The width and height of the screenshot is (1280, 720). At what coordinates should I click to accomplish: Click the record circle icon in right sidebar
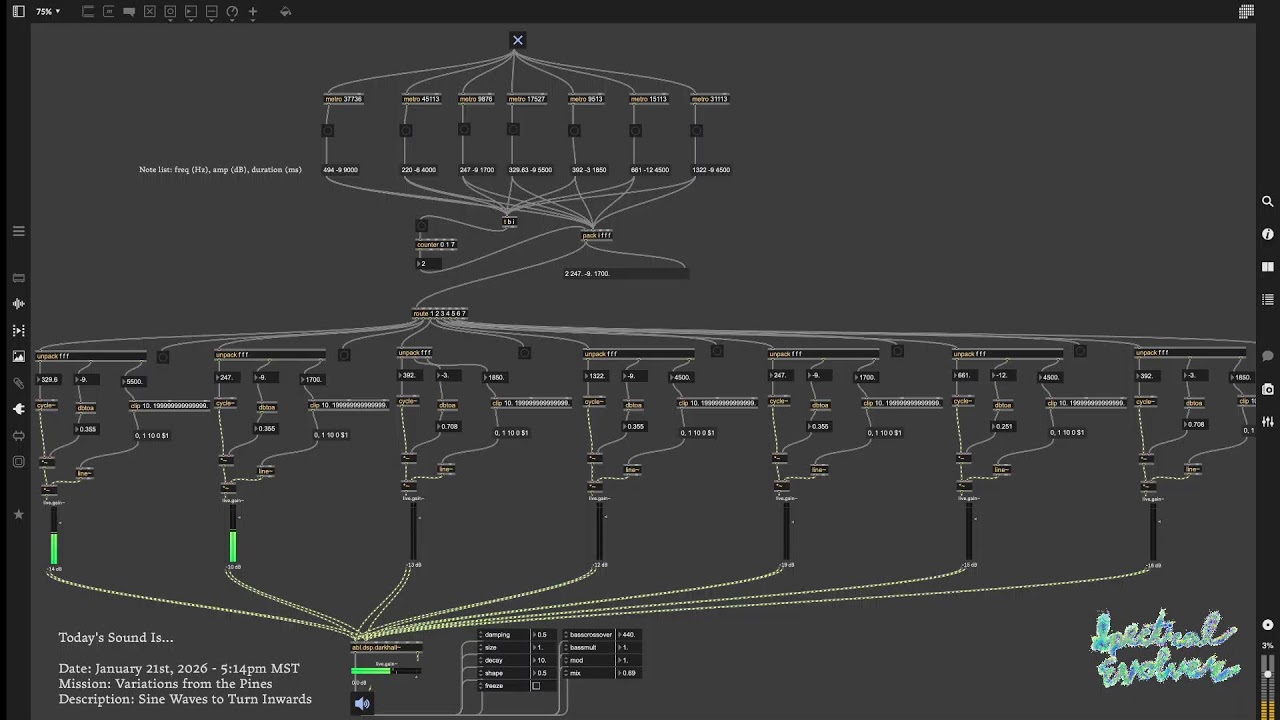[1268, 624]
